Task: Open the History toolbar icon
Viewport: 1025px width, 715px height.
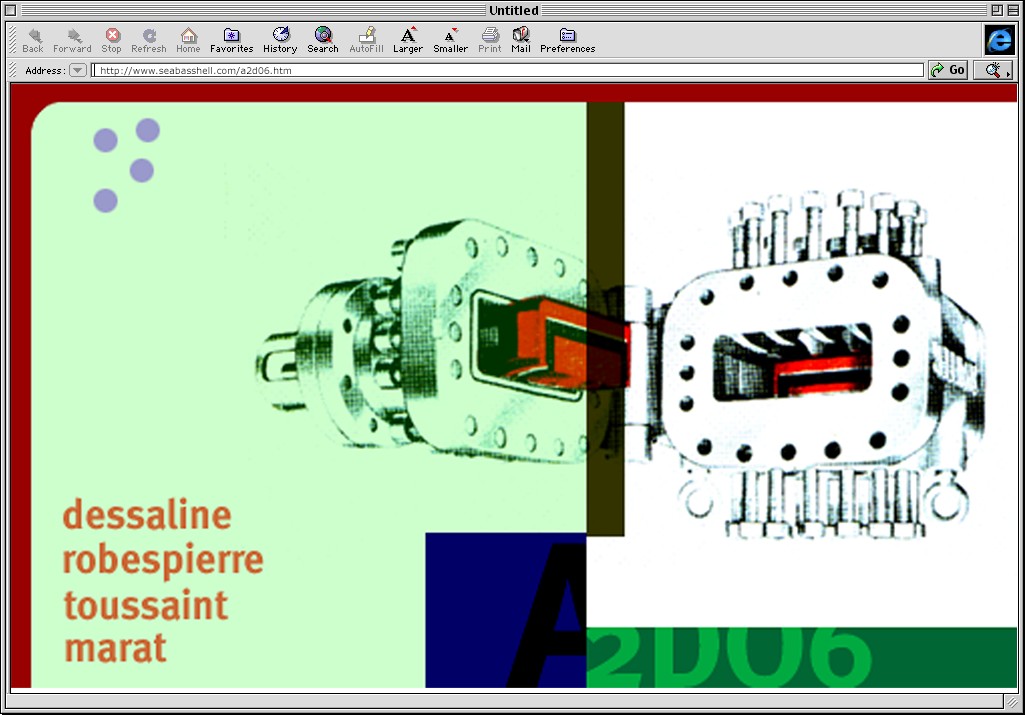Action: (x=280, y=40)
